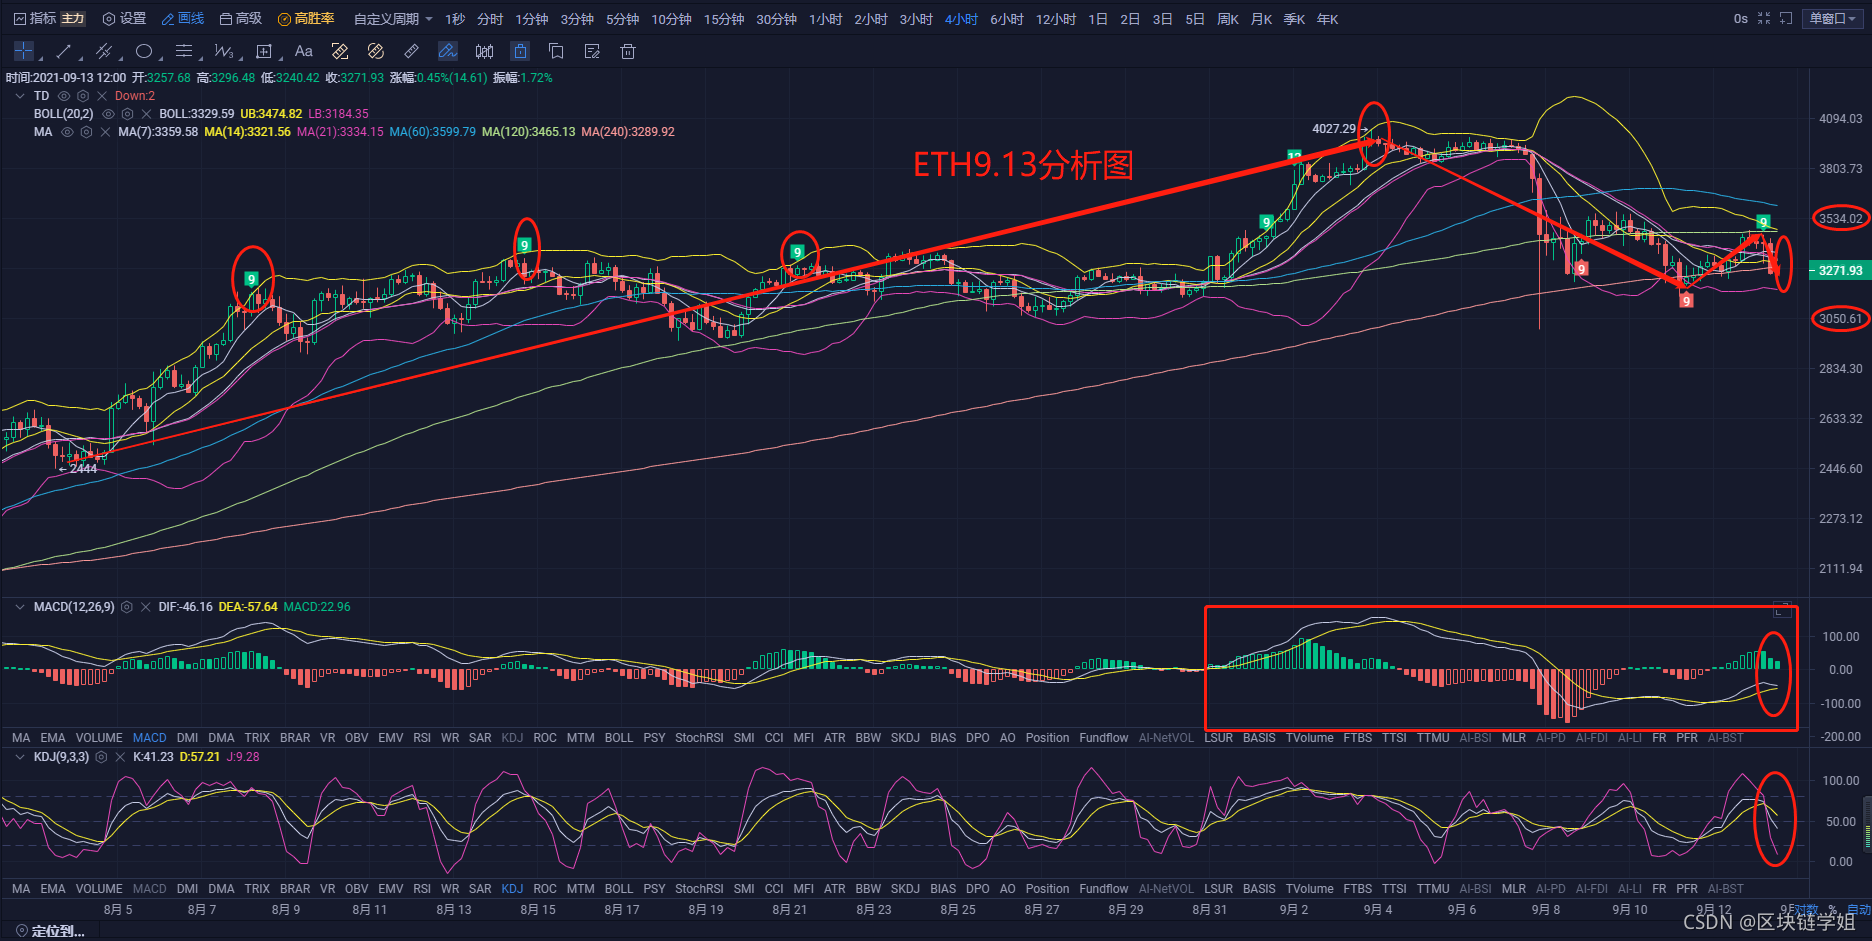
Task: Open settings gear of TD indicator
Action: pyautogui.click(x=83, y=96)
